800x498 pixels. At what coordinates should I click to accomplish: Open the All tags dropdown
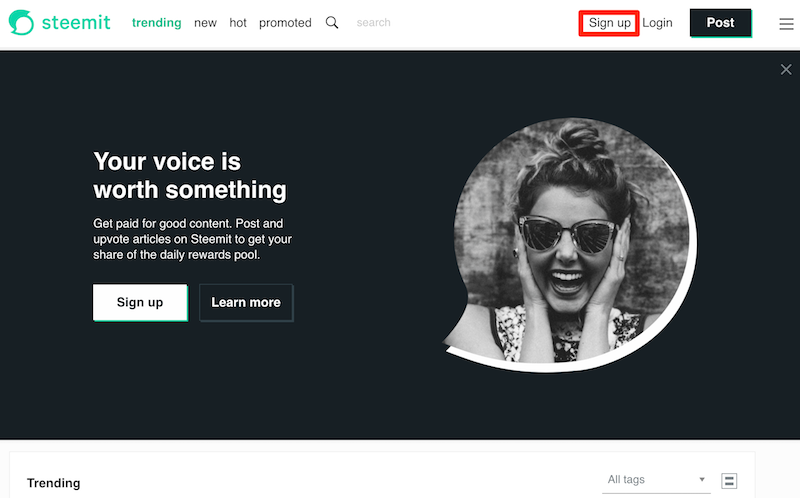tap(650, 480)
